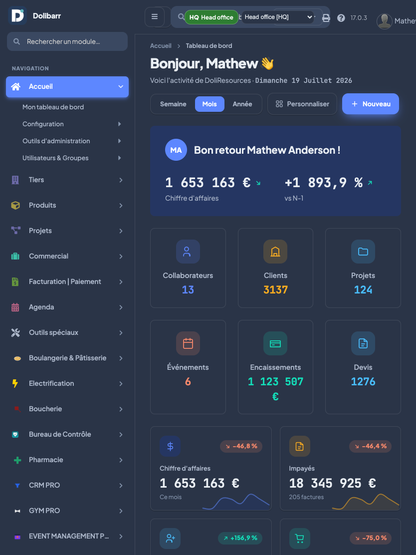Expand the CRM PRO menu chevron

click(121, 486)
